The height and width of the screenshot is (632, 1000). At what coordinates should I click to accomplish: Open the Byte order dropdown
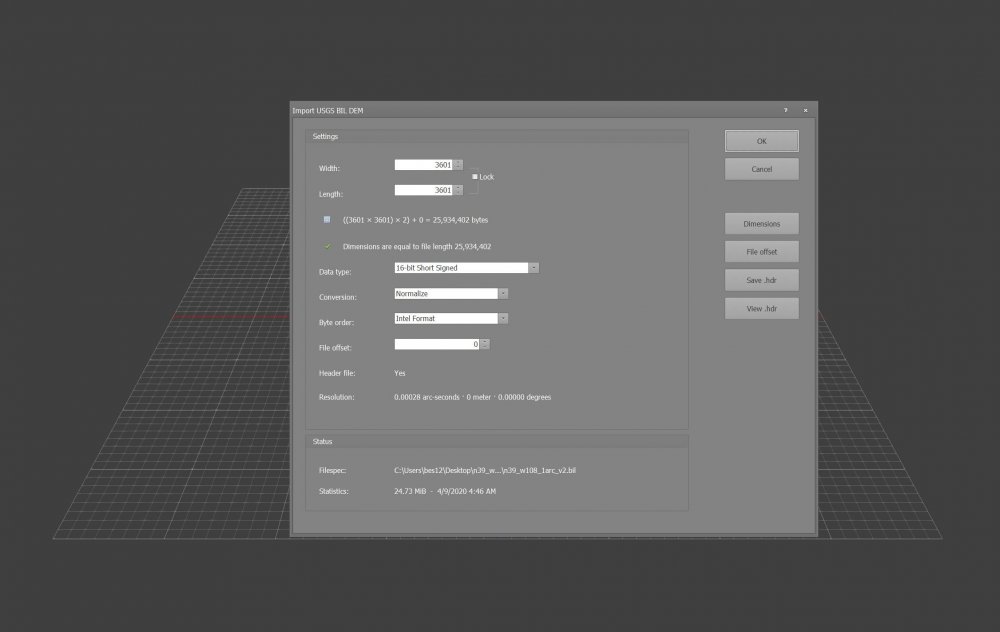point(504,319)
